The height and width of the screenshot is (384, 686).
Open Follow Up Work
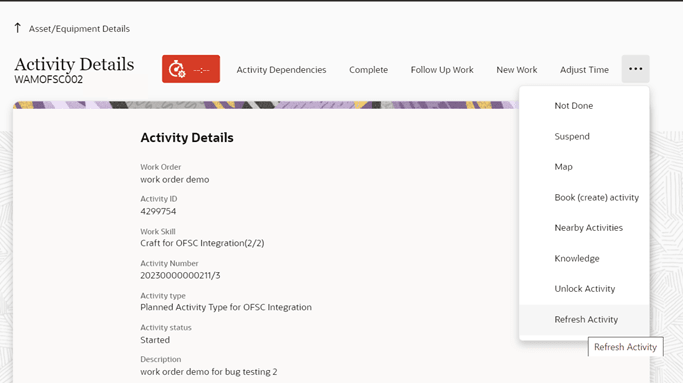[x=442, y=70]
